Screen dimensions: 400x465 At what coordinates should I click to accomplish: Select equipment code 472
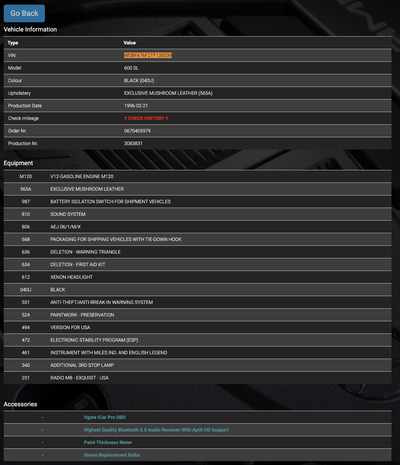tap(26, 340)
